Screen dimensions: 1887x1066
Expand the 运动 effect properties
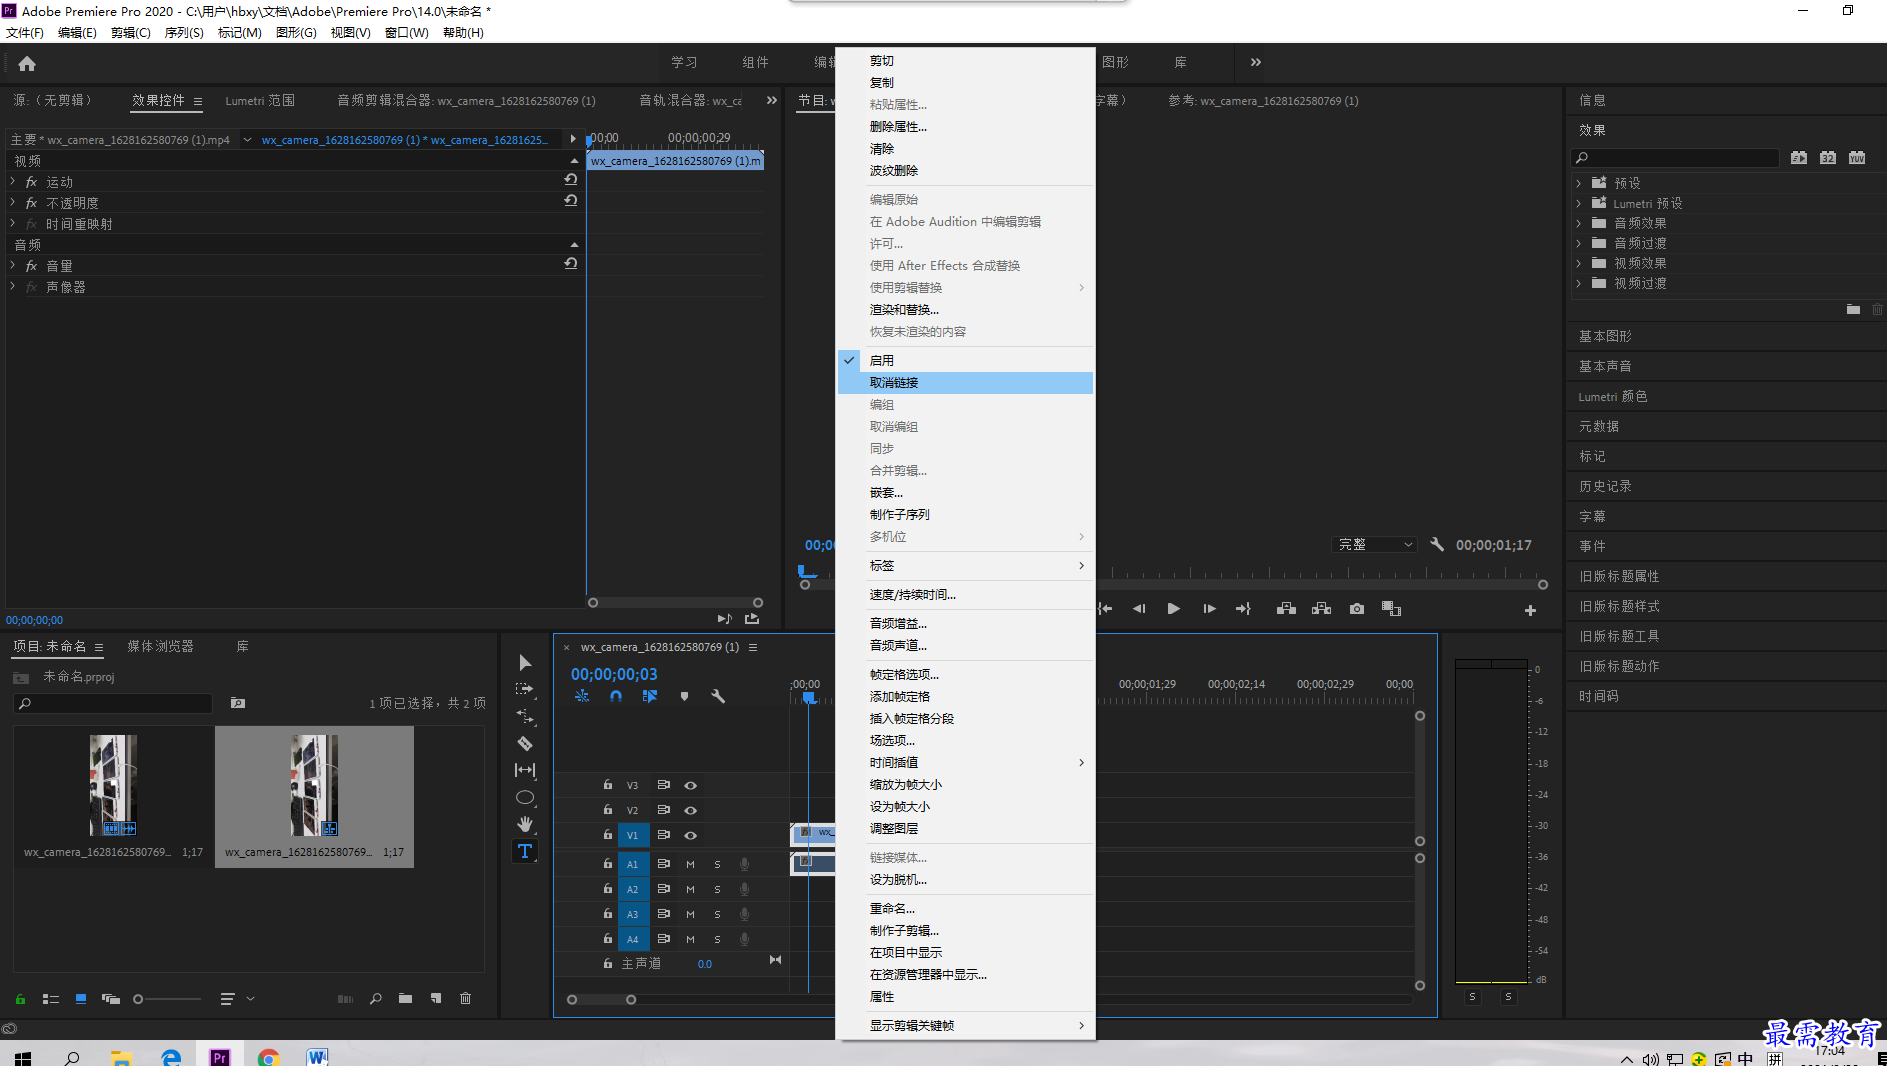13,181
